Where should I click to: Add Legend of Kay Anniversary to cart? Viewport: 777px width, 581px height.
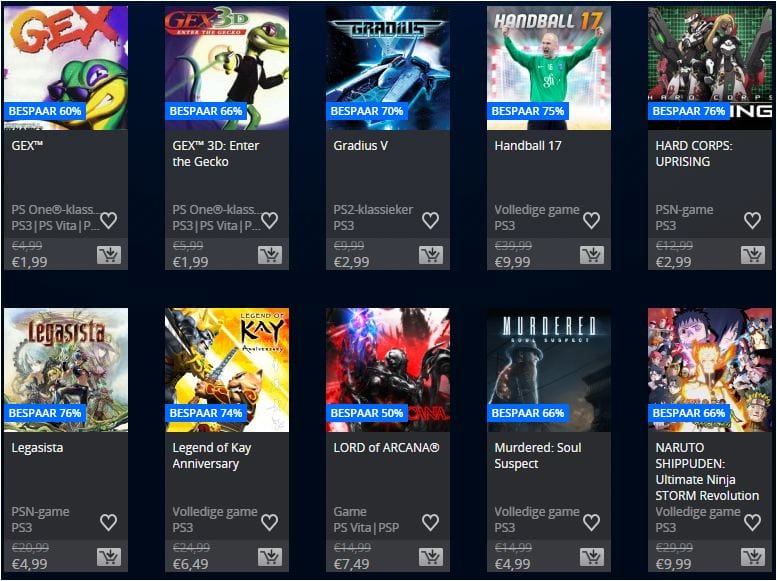270,557
